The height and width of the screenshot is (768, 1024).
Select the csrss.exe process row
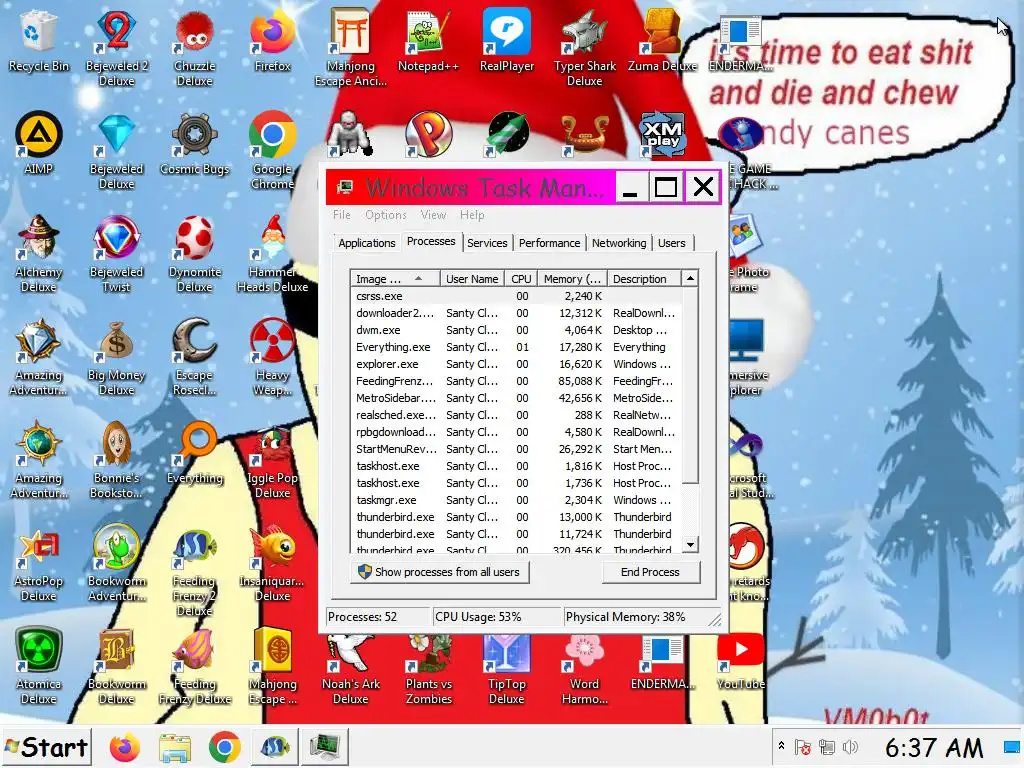pyautogui.click(x=516, y=296)
